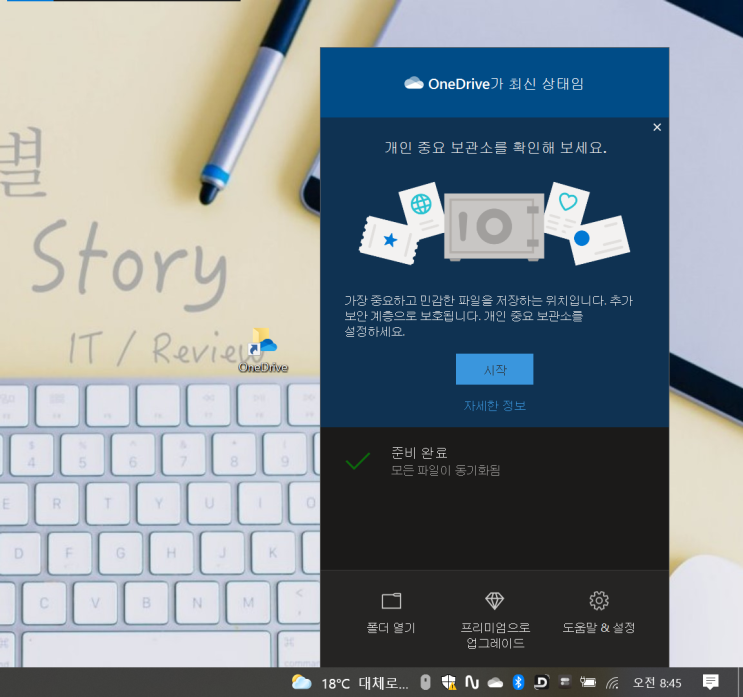Dismiss the personal vault banner with X
The width and height of the screenshot is (743, 697).
tap(657, 127)
